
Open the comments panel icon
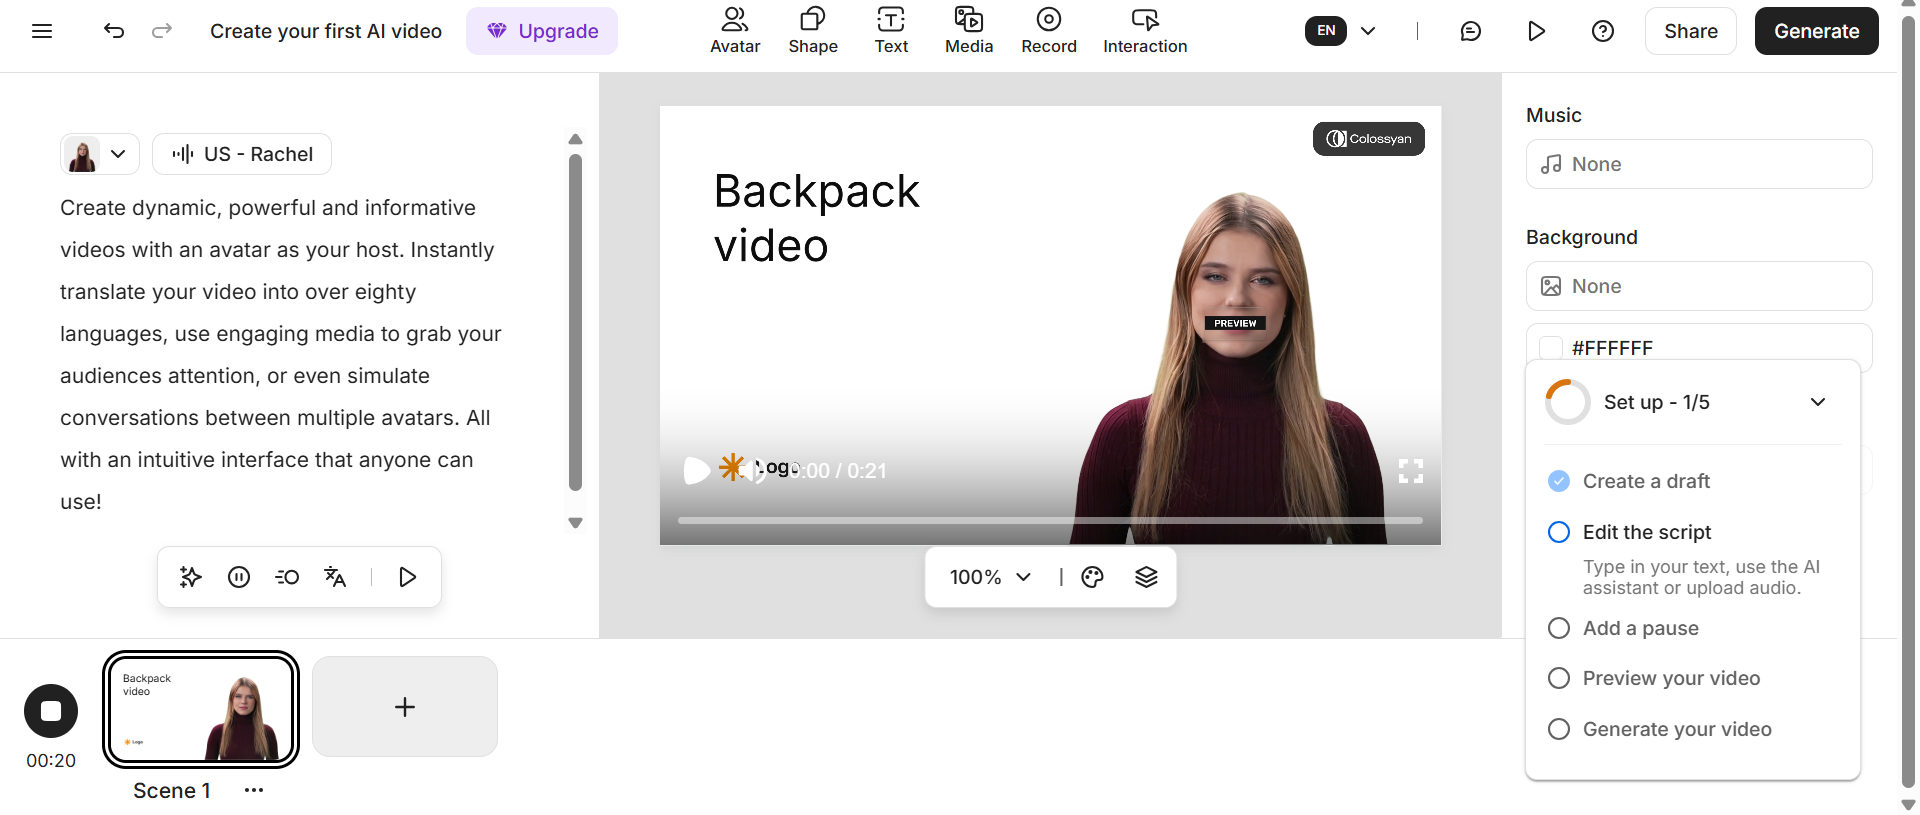(1470, 31)
